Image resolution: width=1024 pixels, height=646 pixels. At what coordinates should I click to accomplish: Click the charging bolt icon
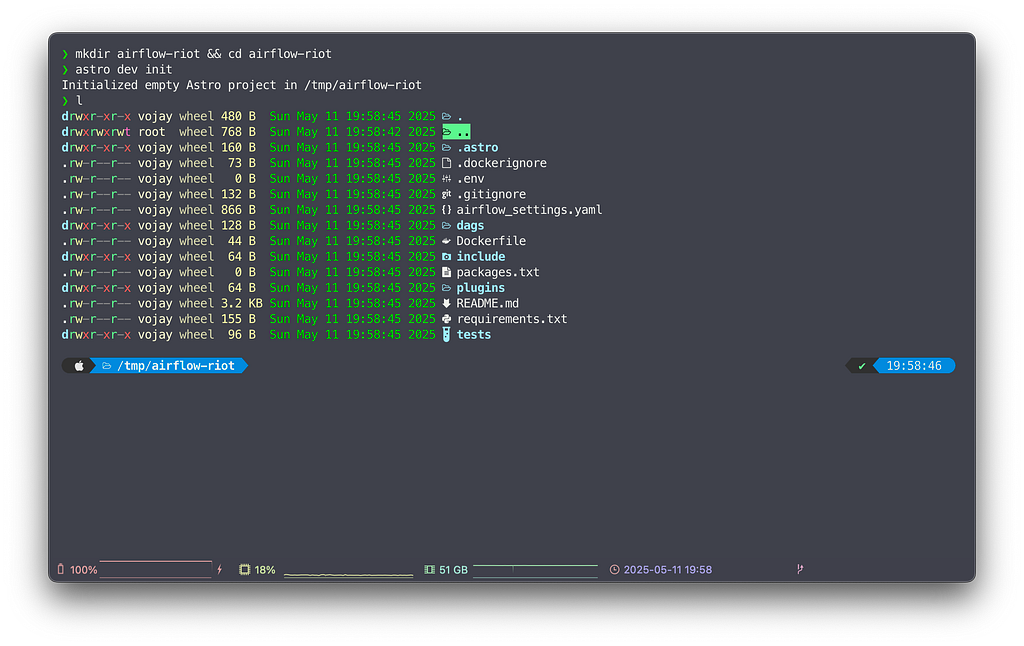click(220, 570)
